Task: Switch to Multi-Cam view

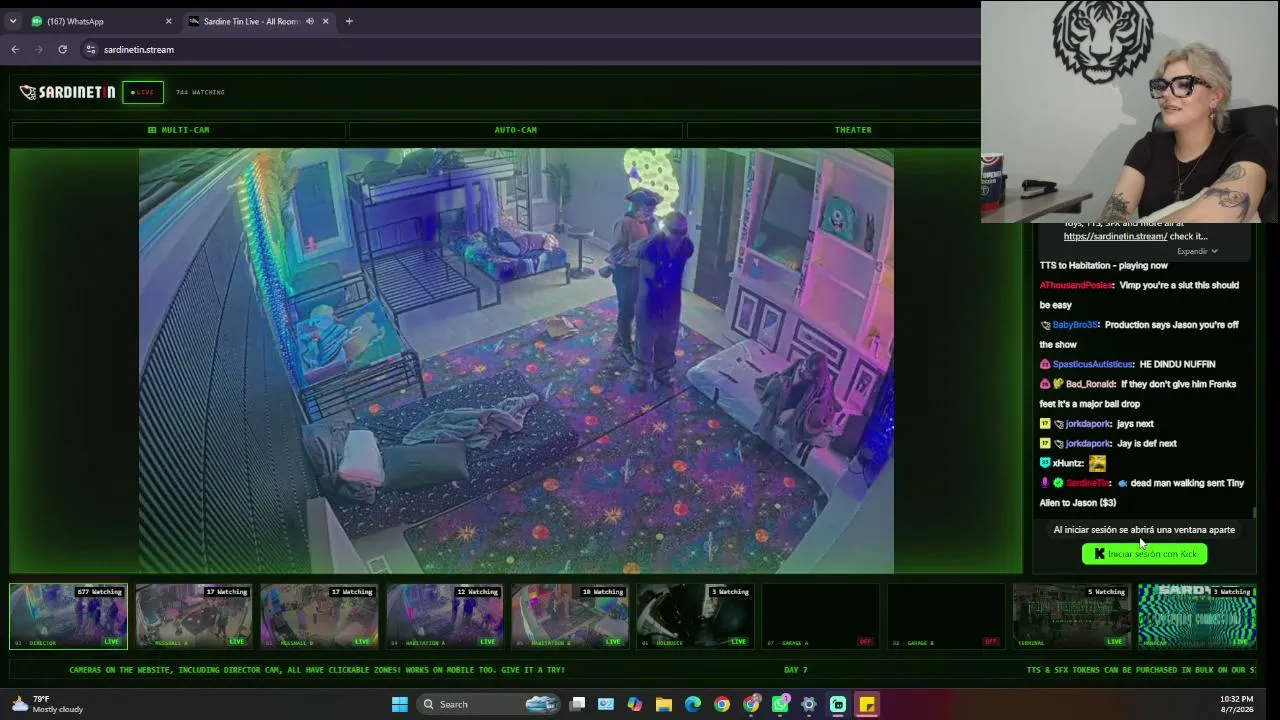Action: pyautogui.click(x=178, y=130)
